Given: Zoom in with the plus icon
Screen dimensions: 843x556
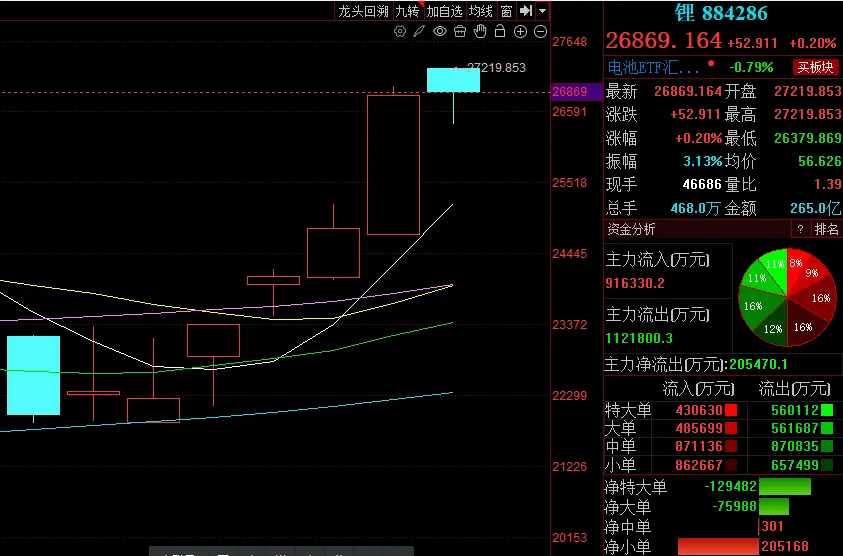Looking at the screenshot, I should coord(520,32).
